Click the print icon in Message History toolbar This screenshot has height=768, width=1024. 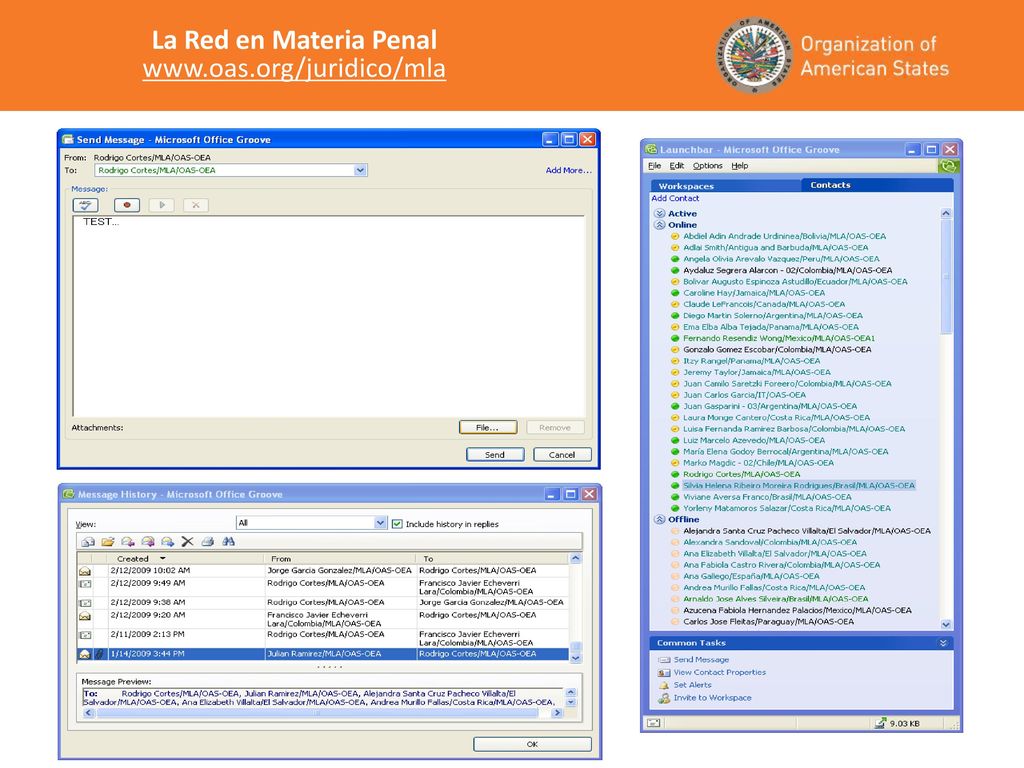(208, 541)
